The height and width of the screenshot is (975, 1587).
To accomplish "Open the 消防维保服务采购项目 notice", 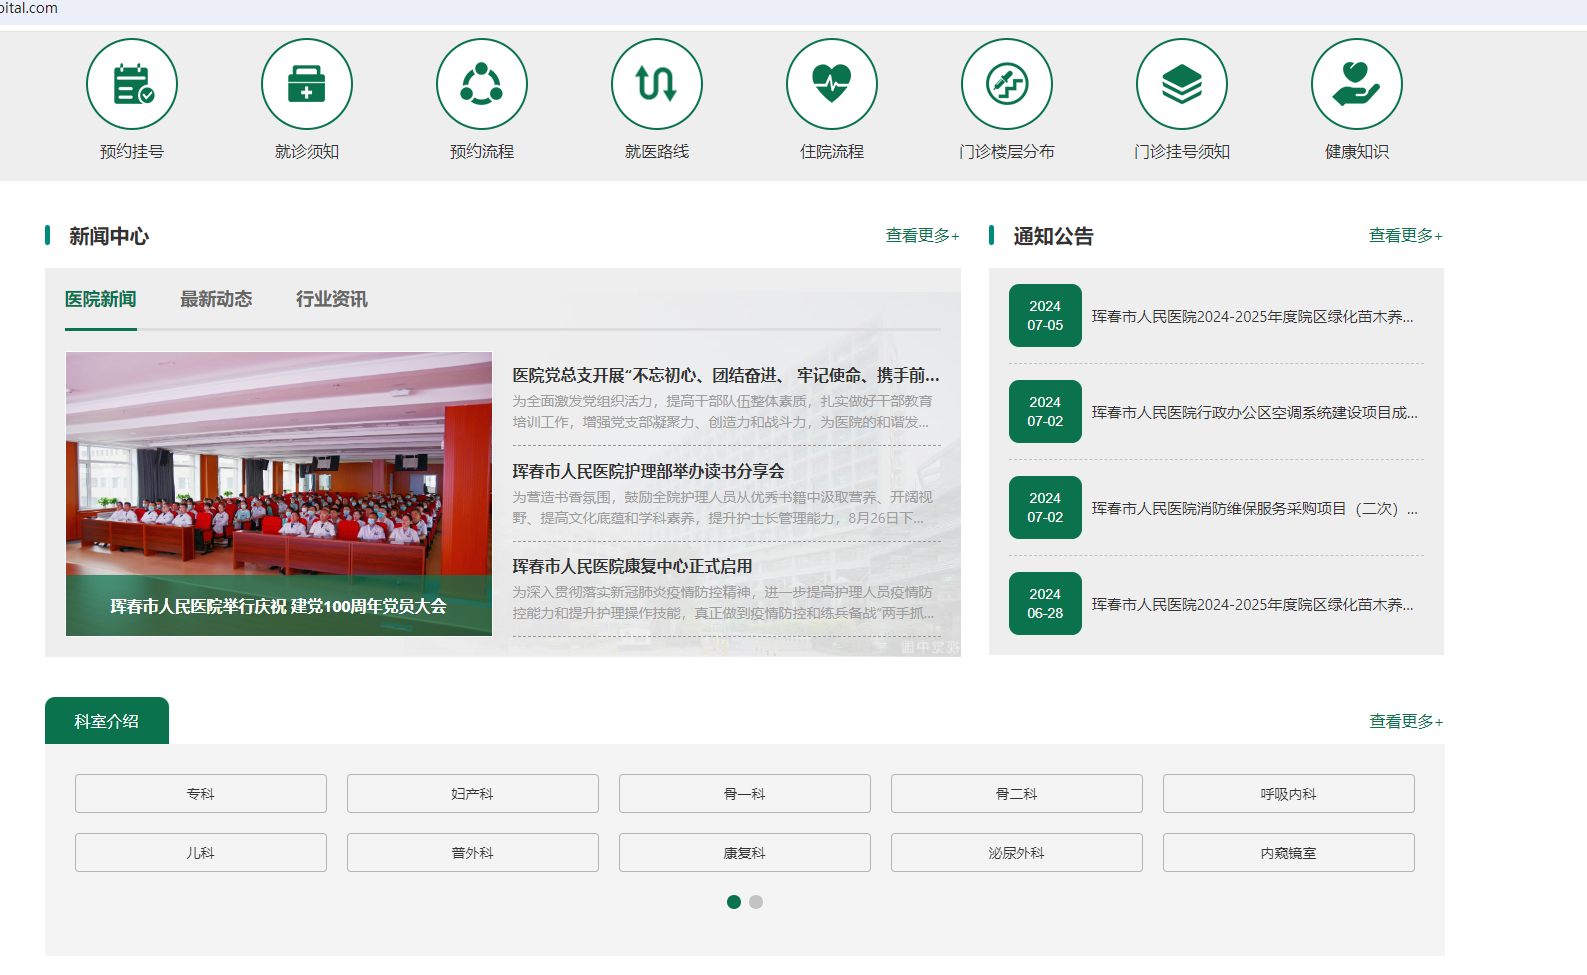I will pyautogui.click(x=1254, y=508).
